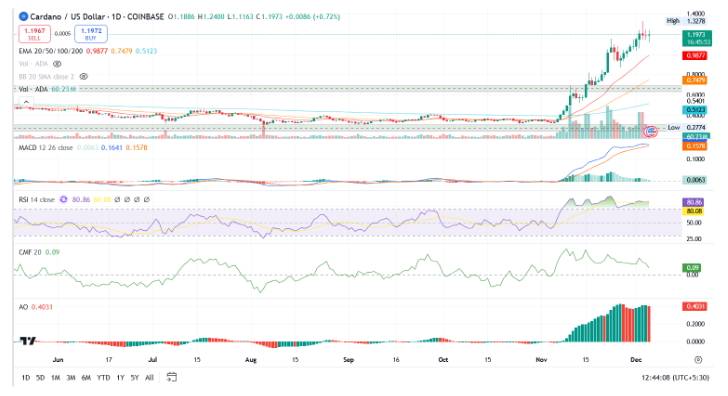
Task: Collapse the indicator legend with the chevron
Action: coord(26,102)
